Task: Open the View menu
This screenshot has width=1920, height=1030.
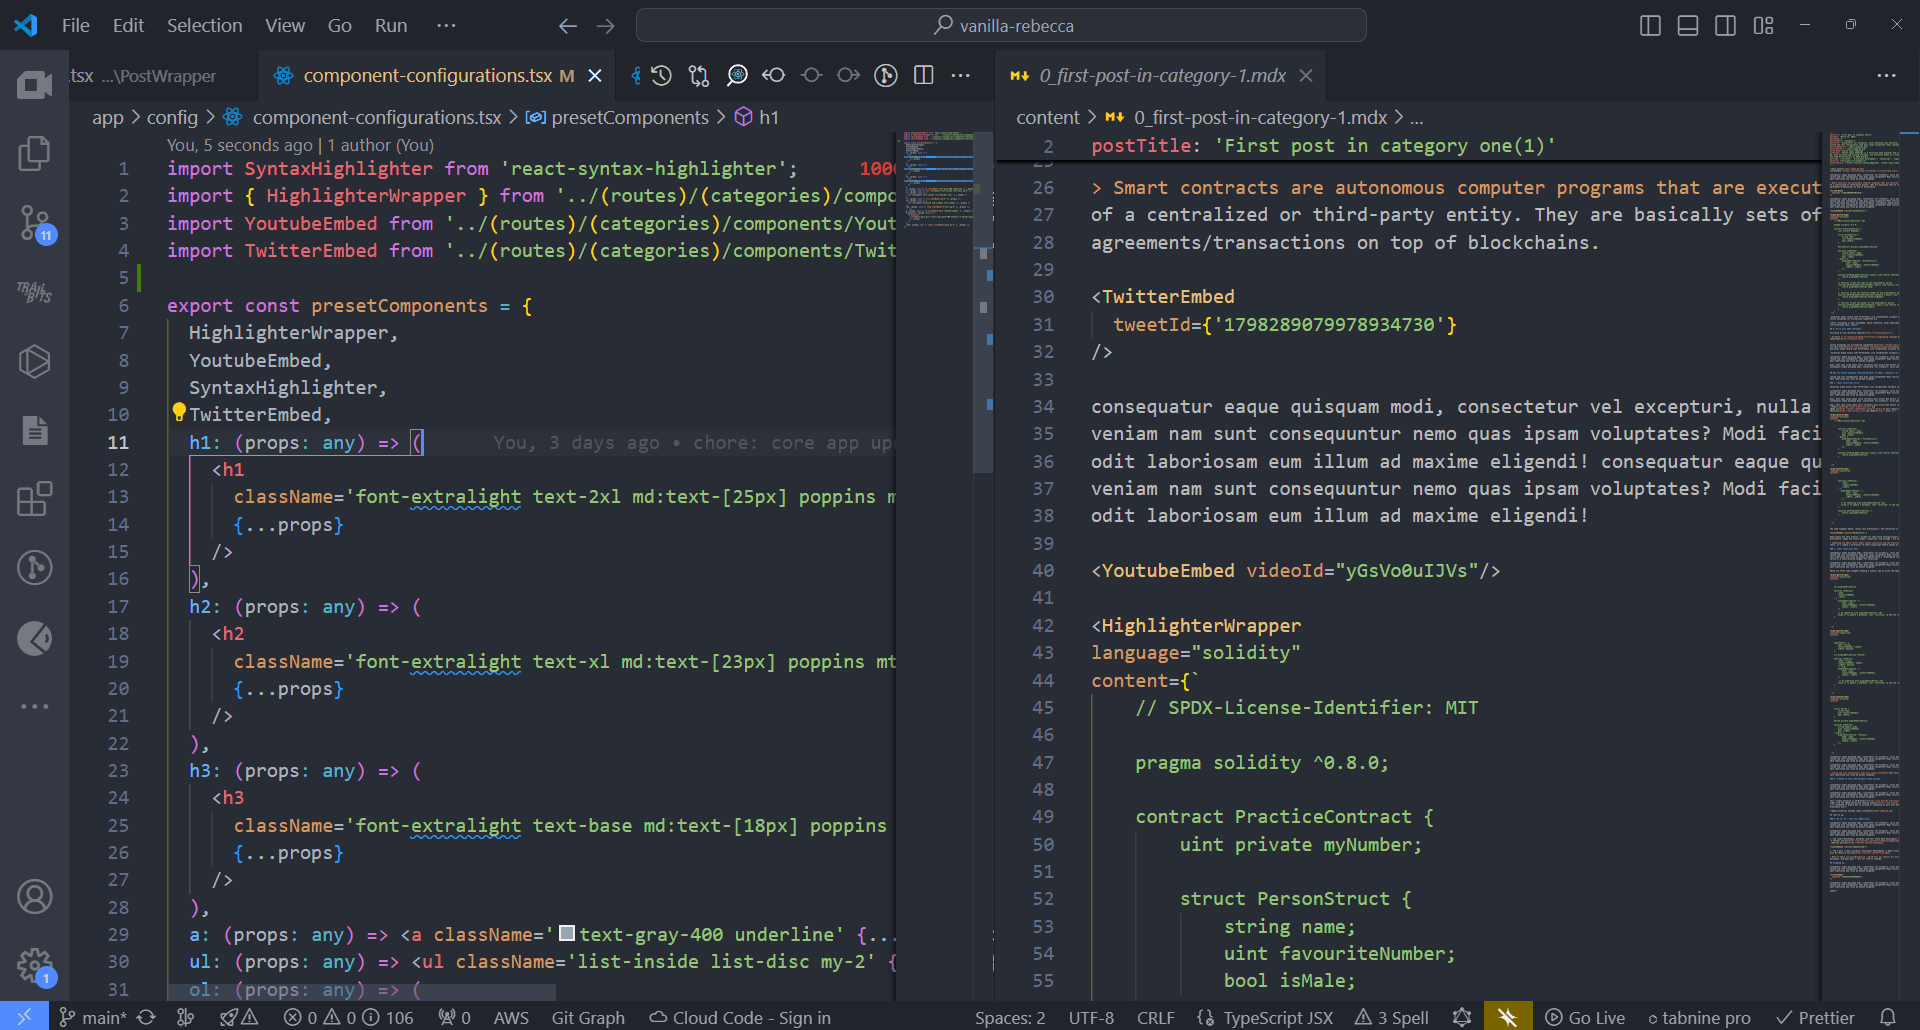Action: pyautogui.click(x=285, y=26)
